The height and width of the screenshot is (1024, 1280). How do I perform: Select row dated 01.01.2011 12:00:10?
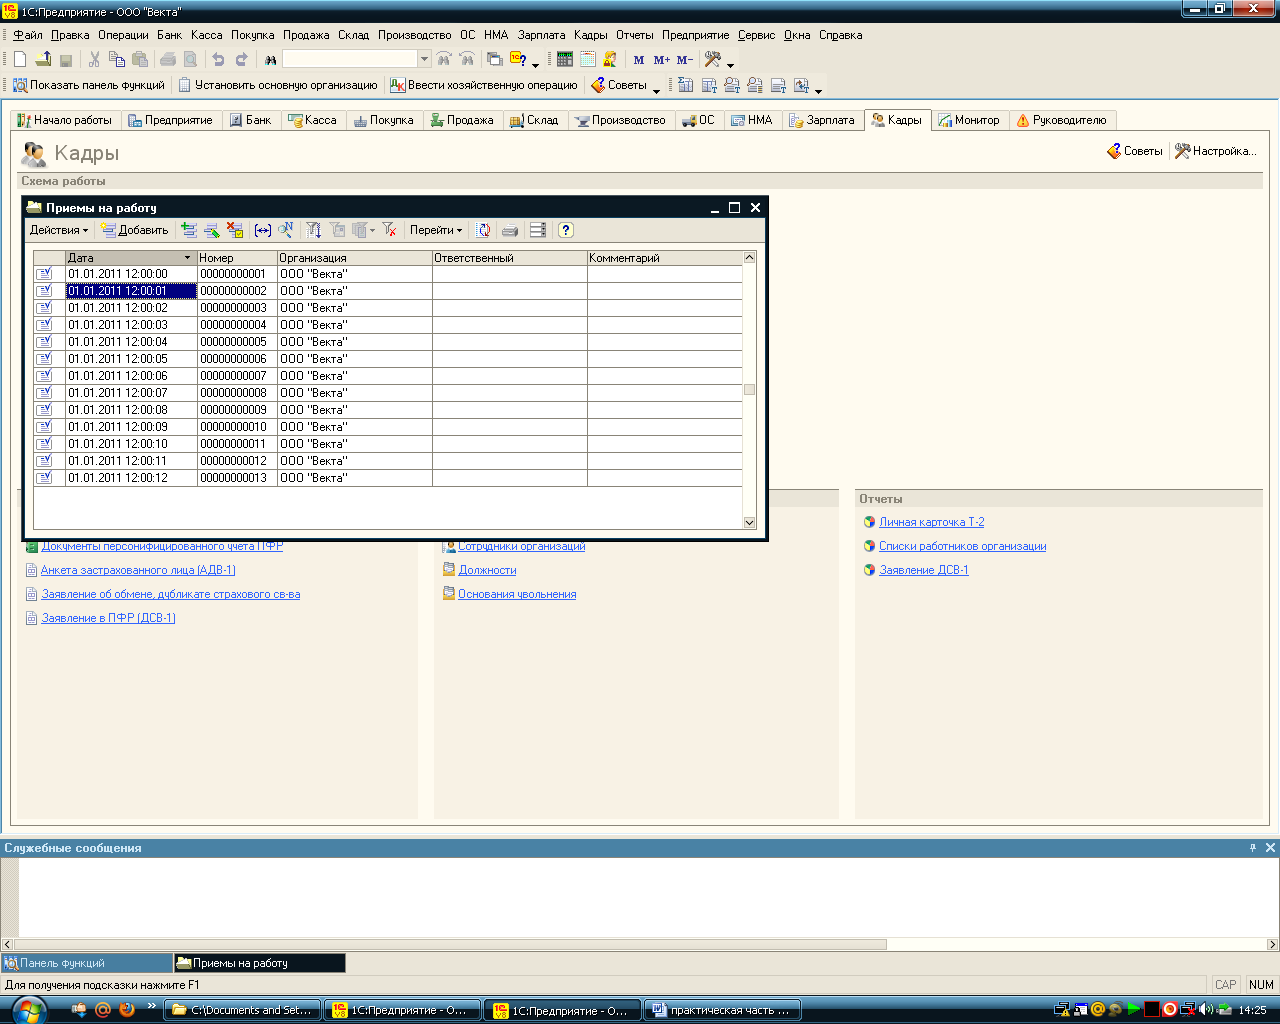(388, 444)
